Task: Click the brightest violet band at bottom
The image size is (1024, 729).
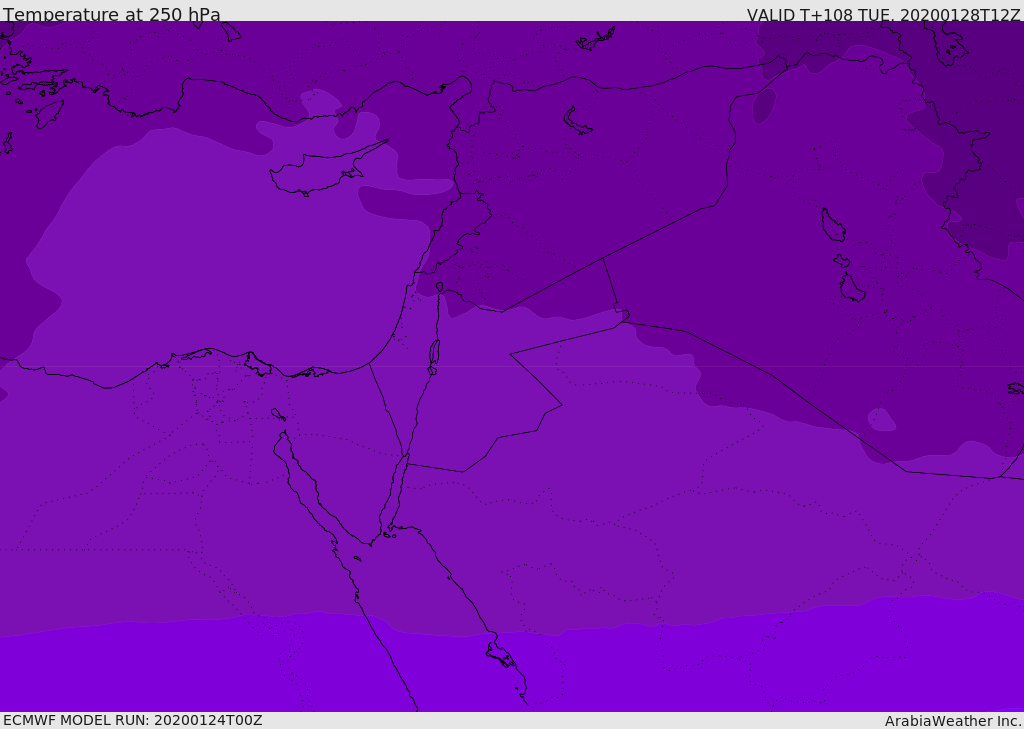Action: (x=200, y=670)
